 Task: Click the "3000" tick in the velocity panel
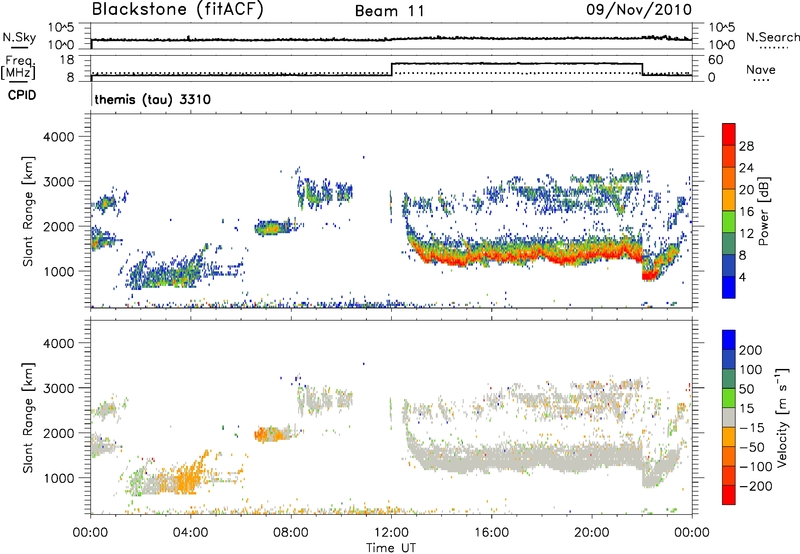coord(58,388)
